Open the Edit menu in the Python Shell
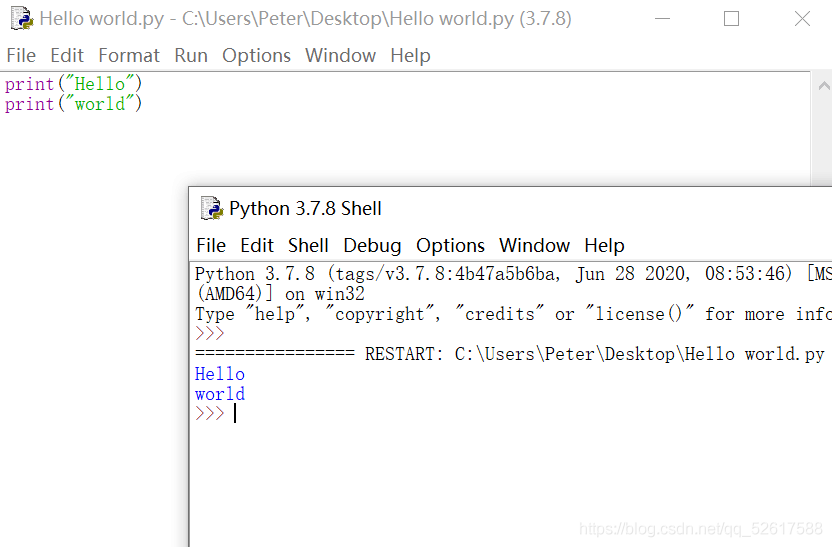 [257, 245]
